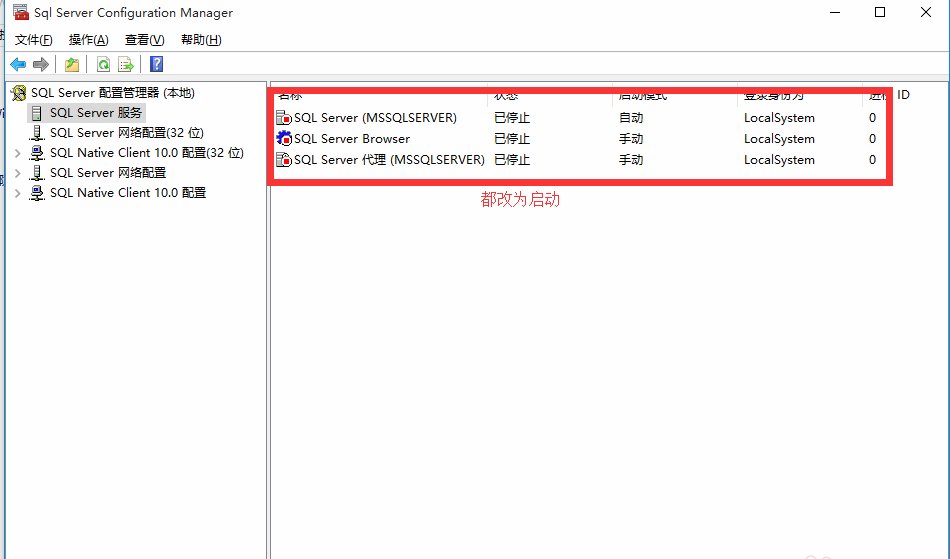Click 已停止 status of SQL Server Browser

[x=512, y=139]
